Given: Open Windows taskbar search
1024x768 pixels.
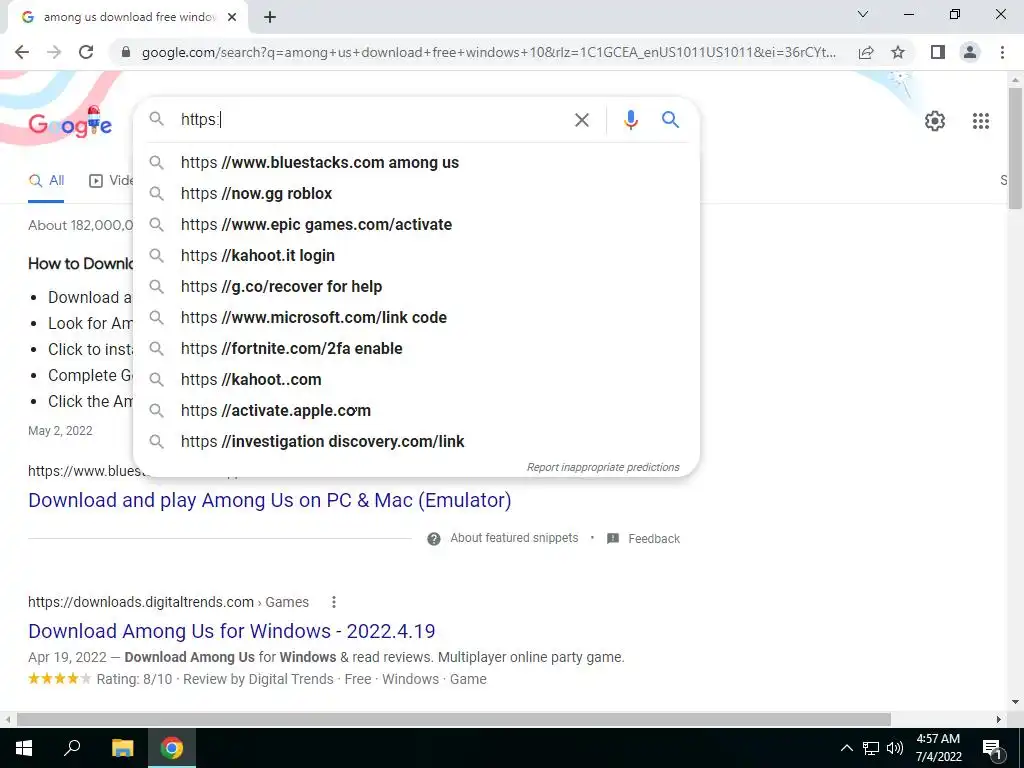Looking at the screenshot, I should pyautogui.click(x=72, y=748).
